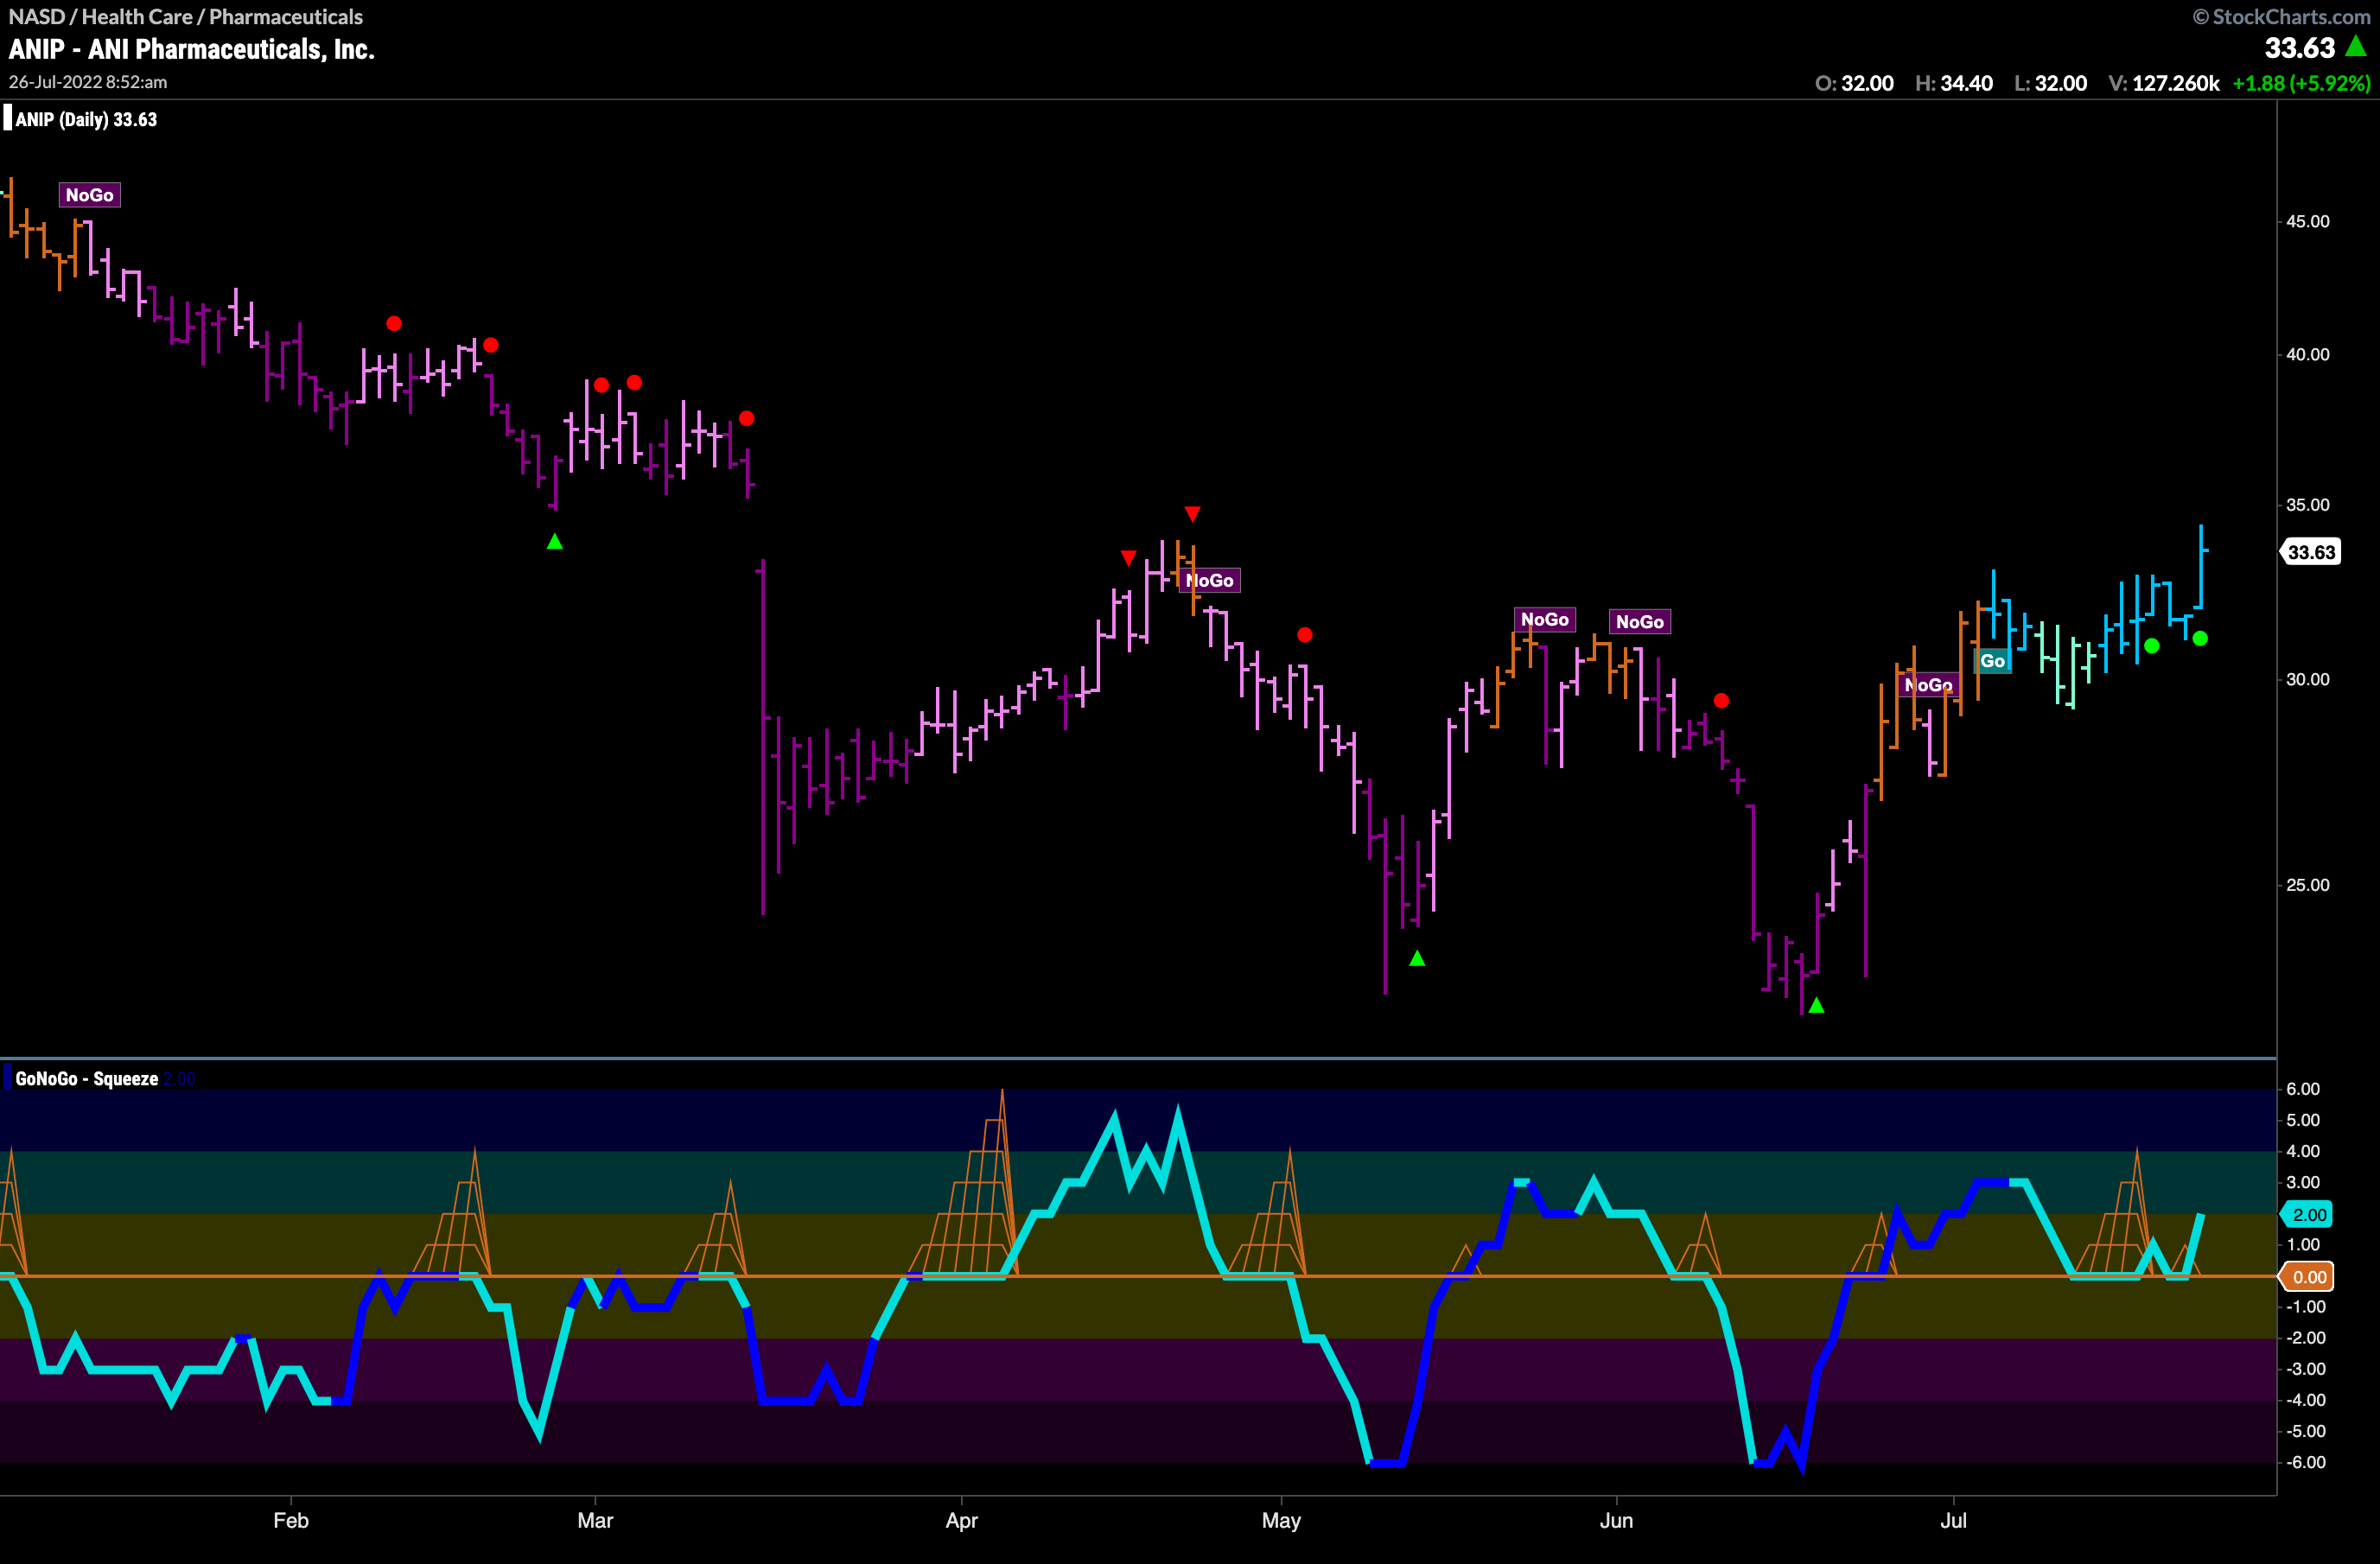Click the lower red down triangle in mid-April

[1128, 557]
